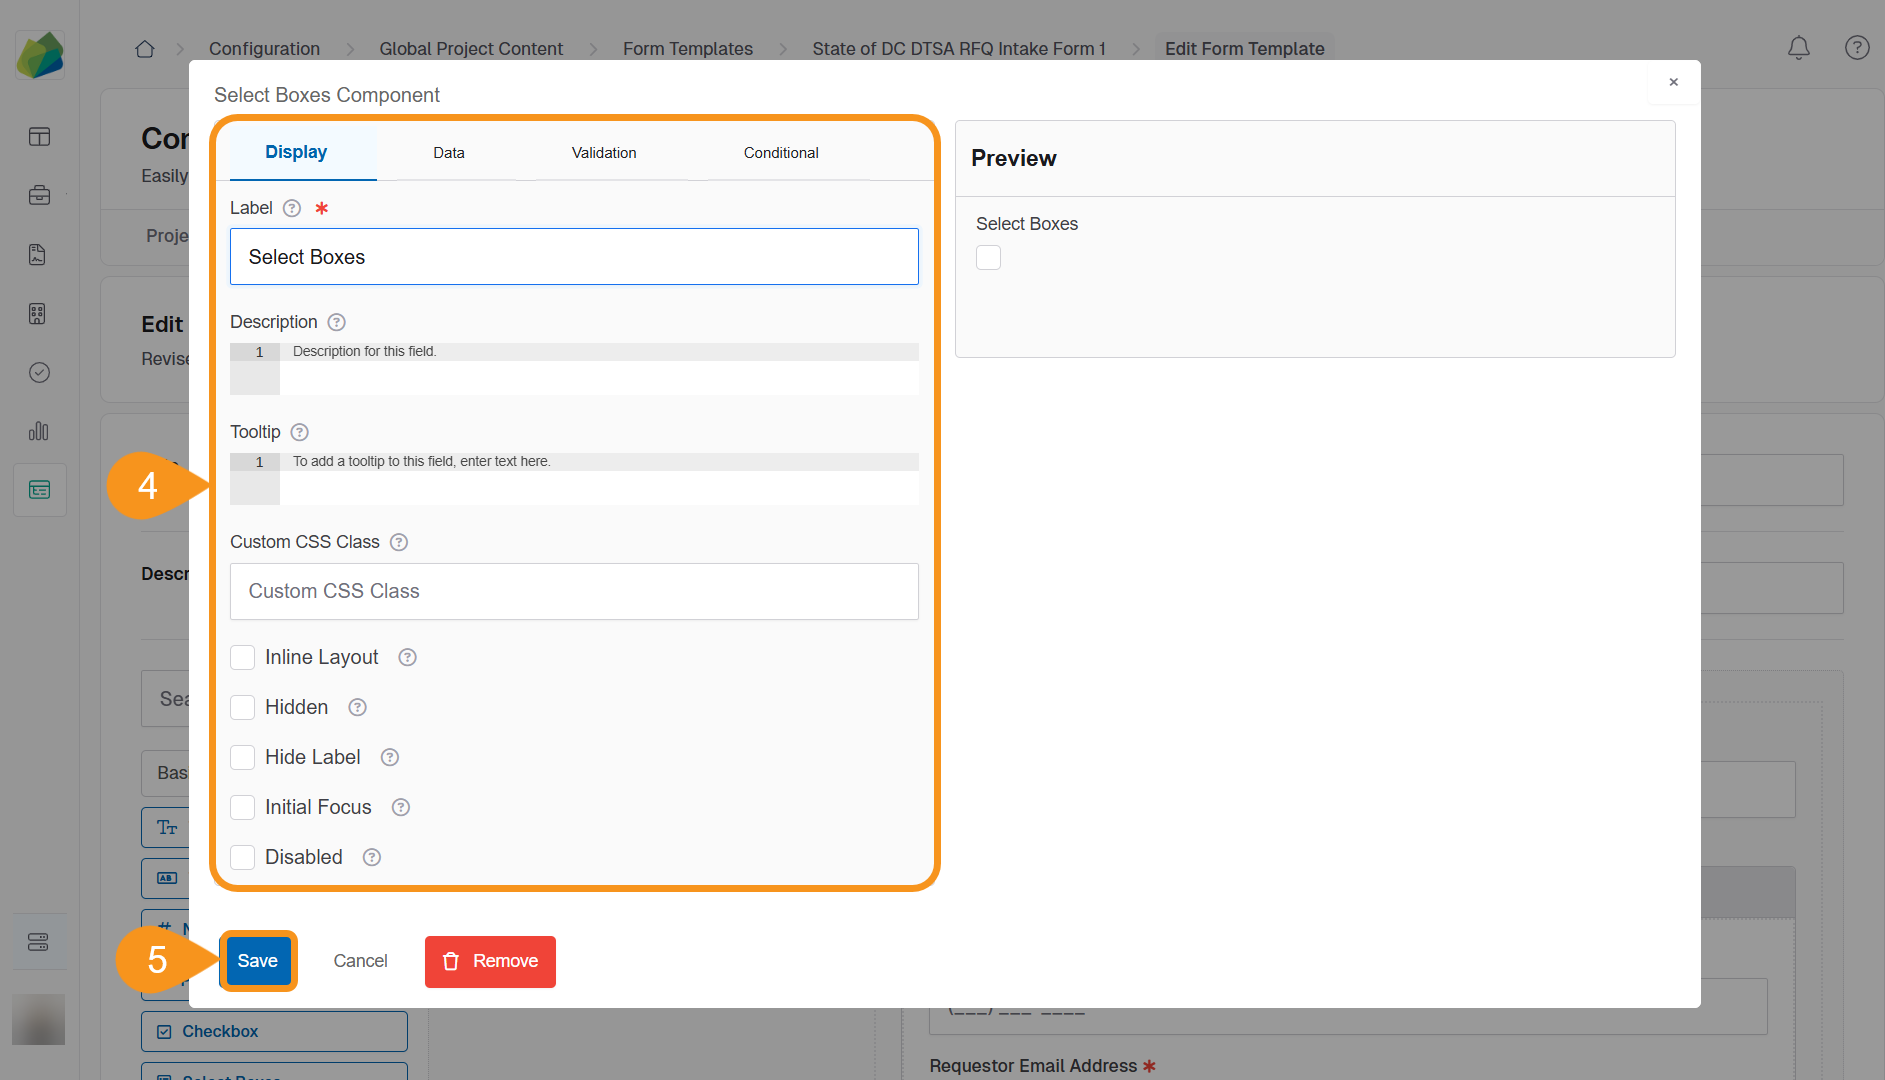
Task: Toggle the Select Boxes checkbox in Preview
Action: [x=988, y=257]
